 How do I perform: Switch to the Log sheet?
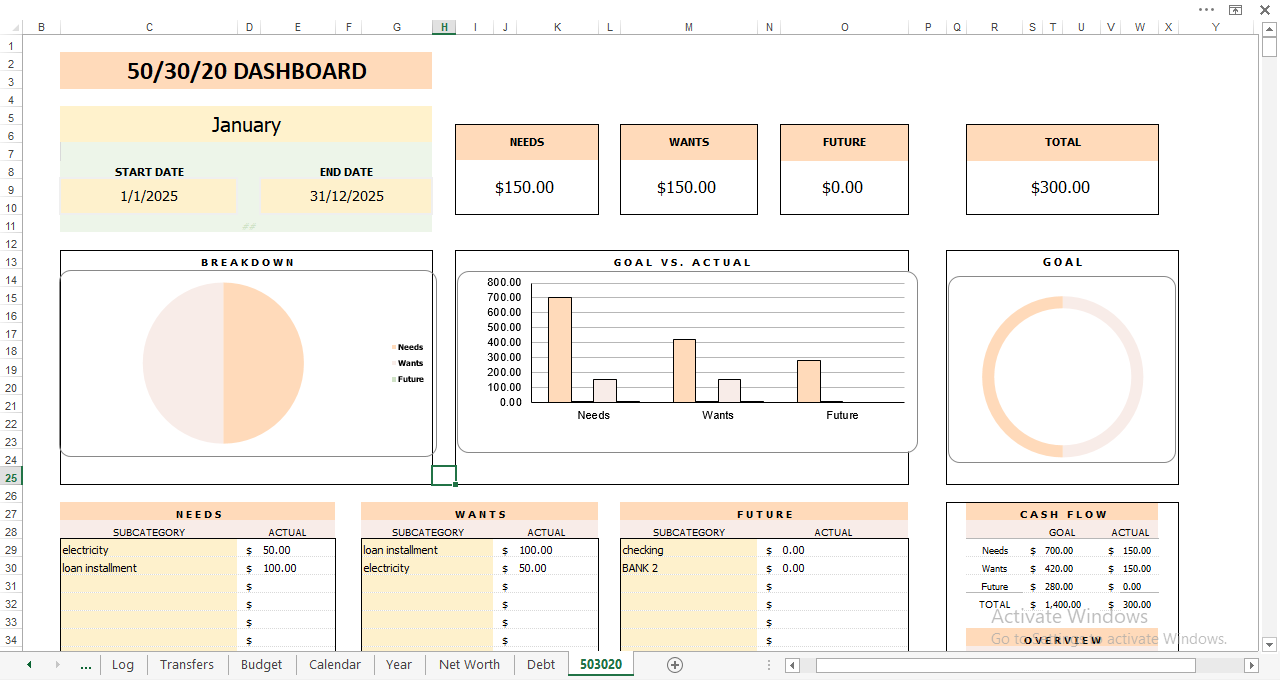(123, 664)
